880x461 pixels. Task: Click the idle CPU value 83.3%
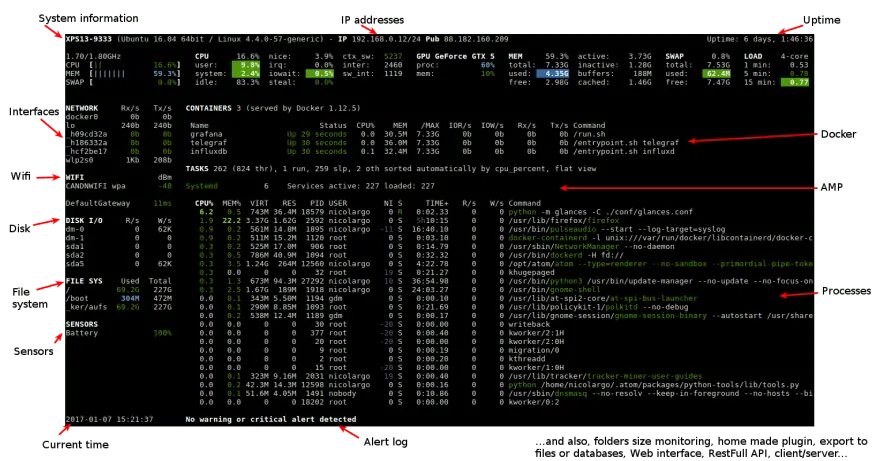[248, 82]
